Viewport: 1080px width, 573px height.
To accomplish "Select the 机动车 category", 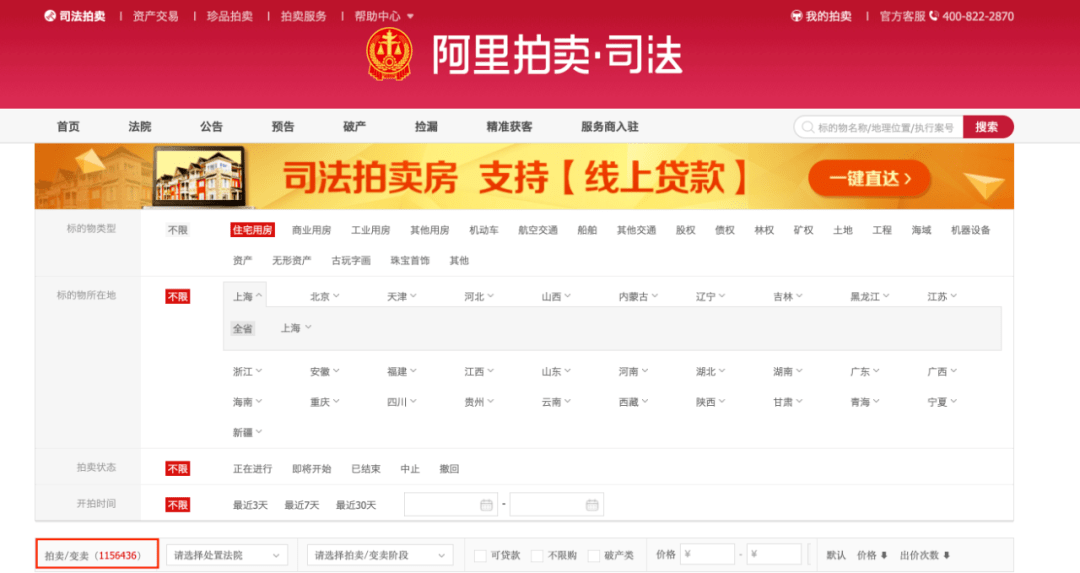I will pos(484,230).
